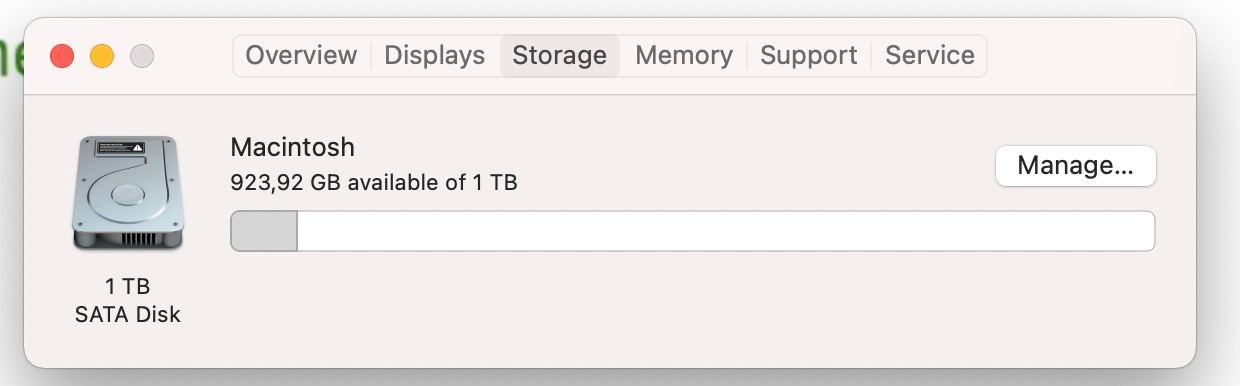Image resolution: width=1240 pixels, height=386 pixels.
Task: Select the Storage tab
Action: click(560, 55)
